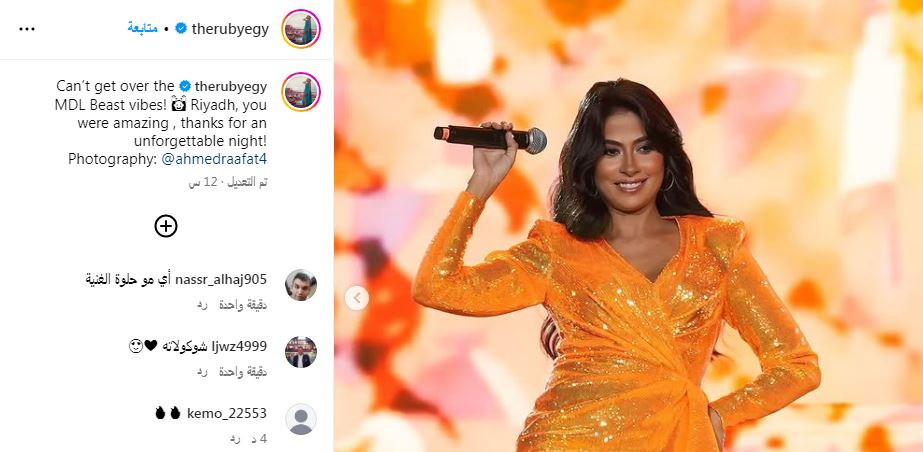Reply to kemo_22553's comment
The width and height of the screenshot is (923, 452).
point(235,439)
